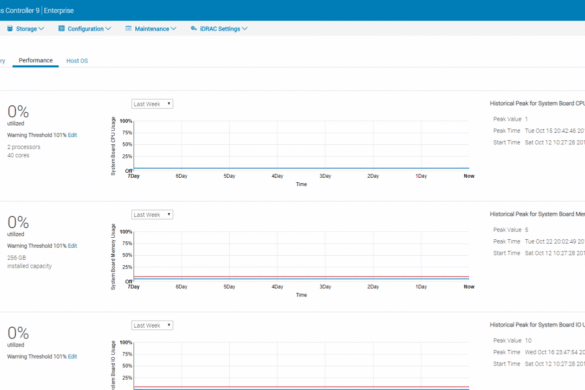
Task: Click the Now marker on memory chart
Action: (x=469, y=287)
